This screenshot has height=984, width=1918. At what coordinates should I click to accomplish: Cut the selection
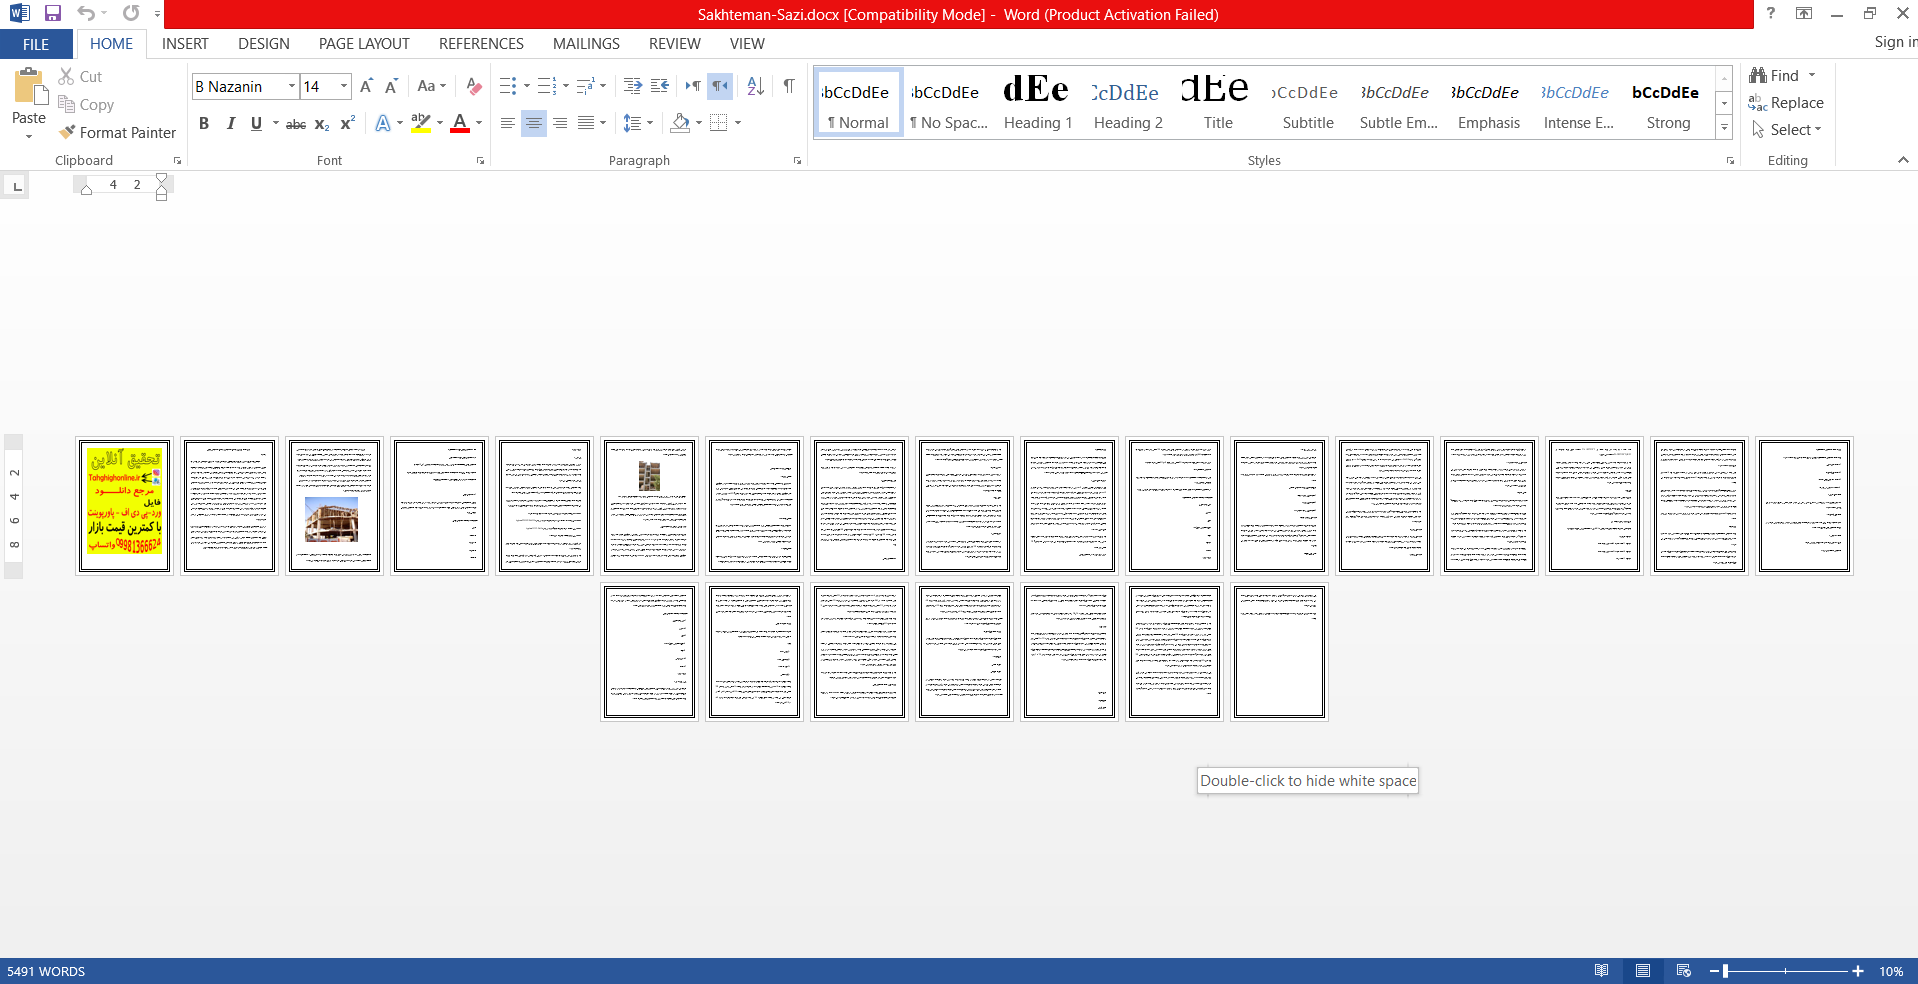tap(80, 76)
